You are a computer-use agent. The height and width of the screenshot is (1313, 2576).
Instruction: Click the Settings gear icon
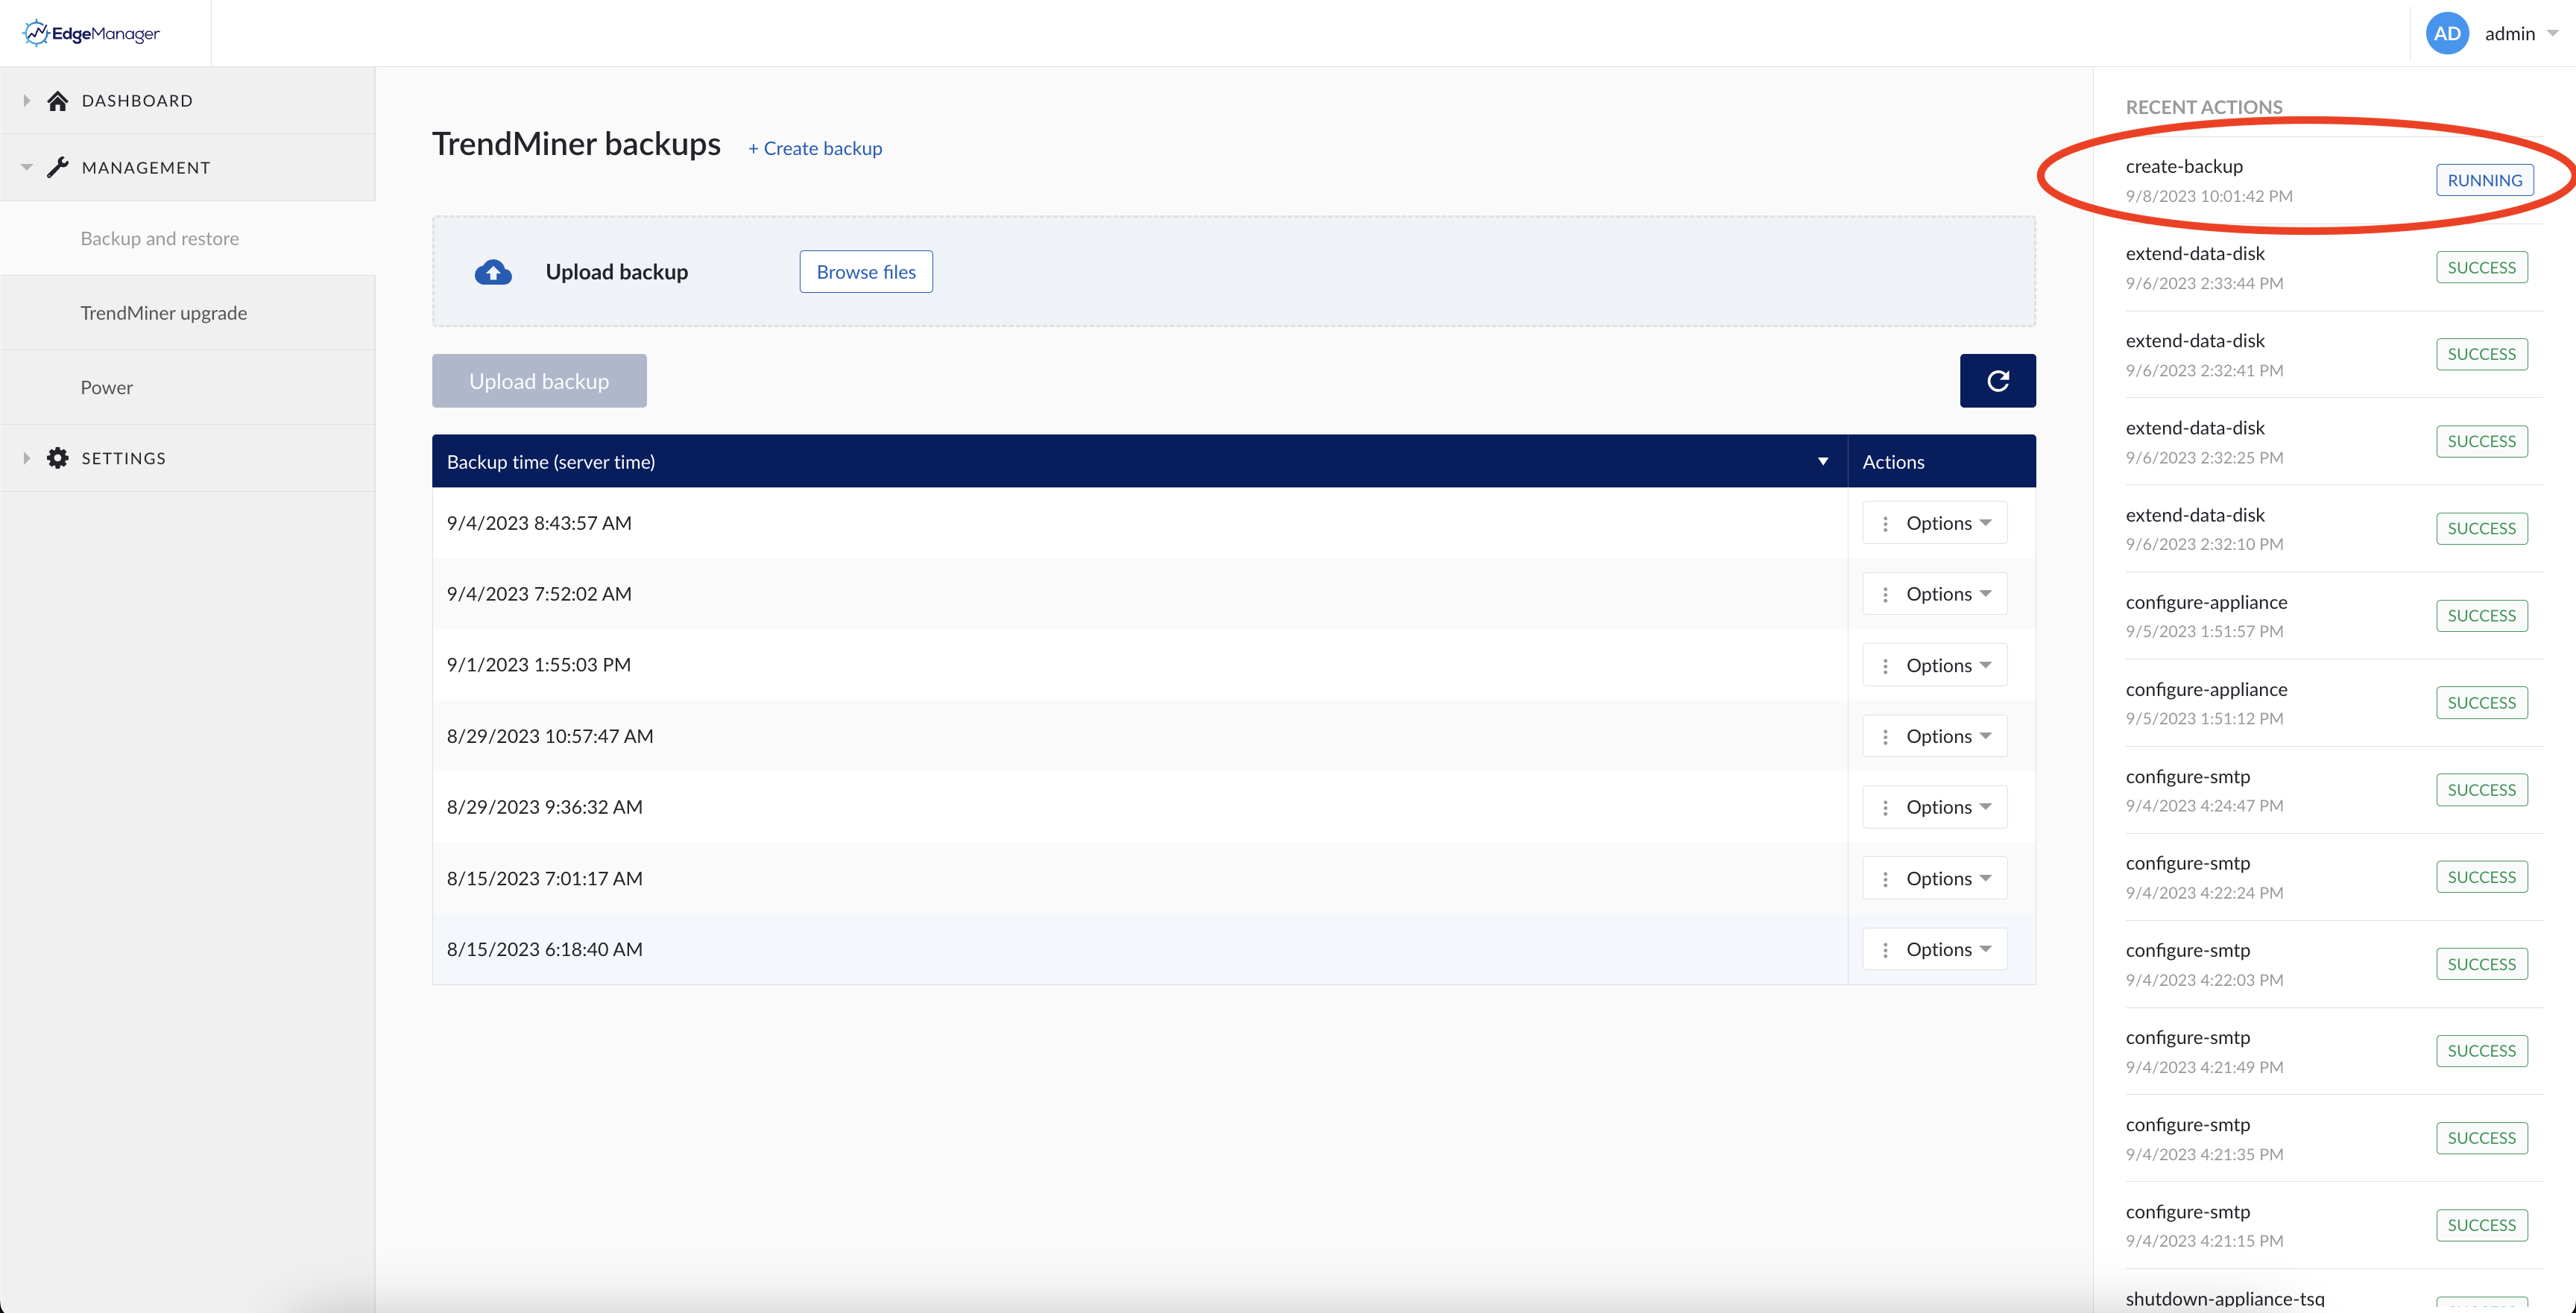coord(58,458)
